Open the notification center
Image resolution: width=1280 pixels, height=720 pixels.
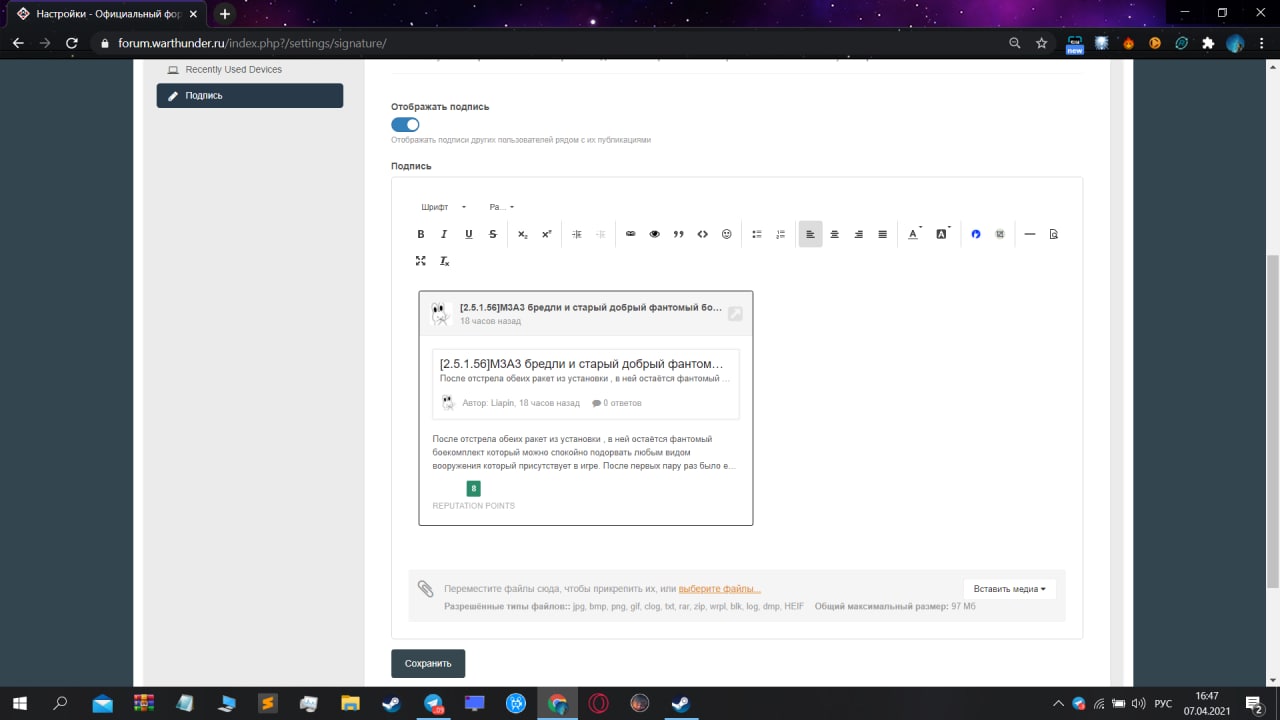(x=1253, y=703)
